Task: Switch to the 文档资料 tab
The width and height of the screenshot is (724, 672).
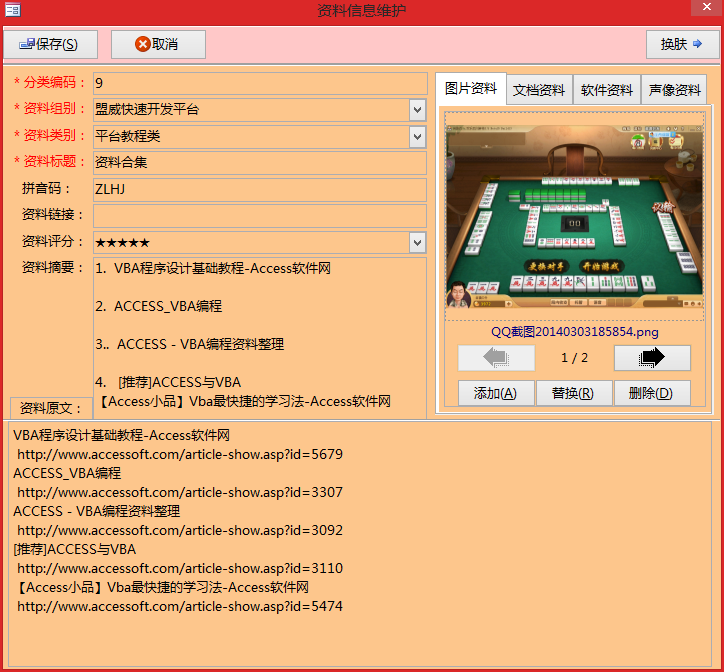Action: tap(539, 90)
